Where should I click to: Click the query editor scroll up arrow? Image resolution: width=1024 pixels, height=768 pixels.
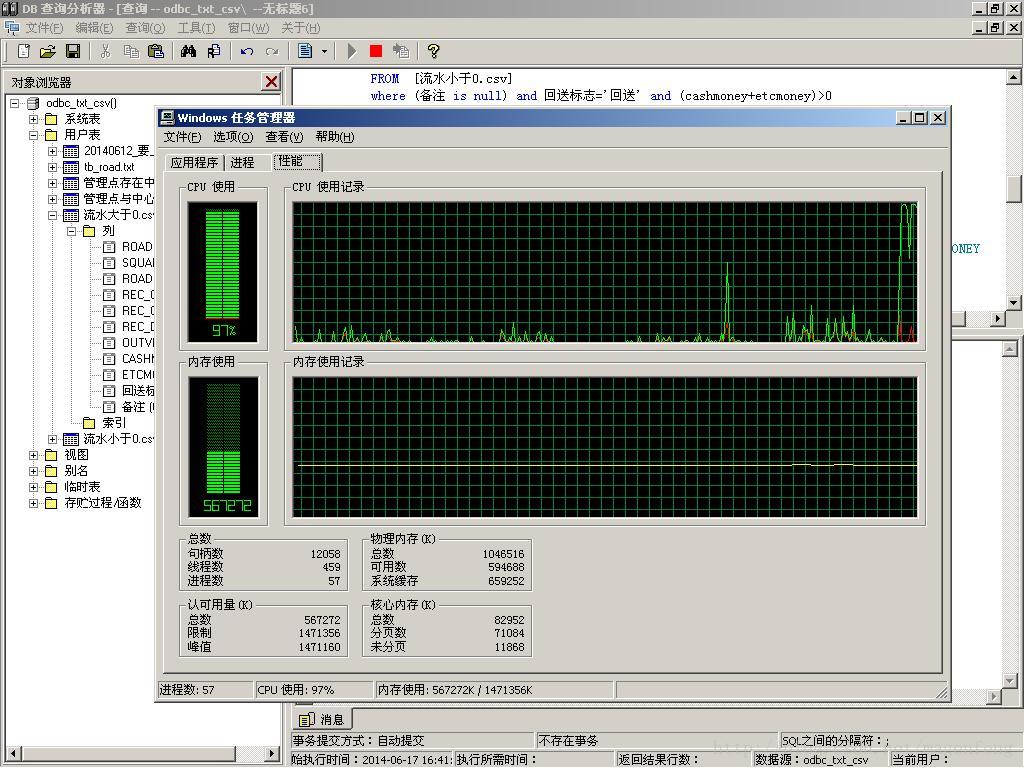coord(1014,77)
